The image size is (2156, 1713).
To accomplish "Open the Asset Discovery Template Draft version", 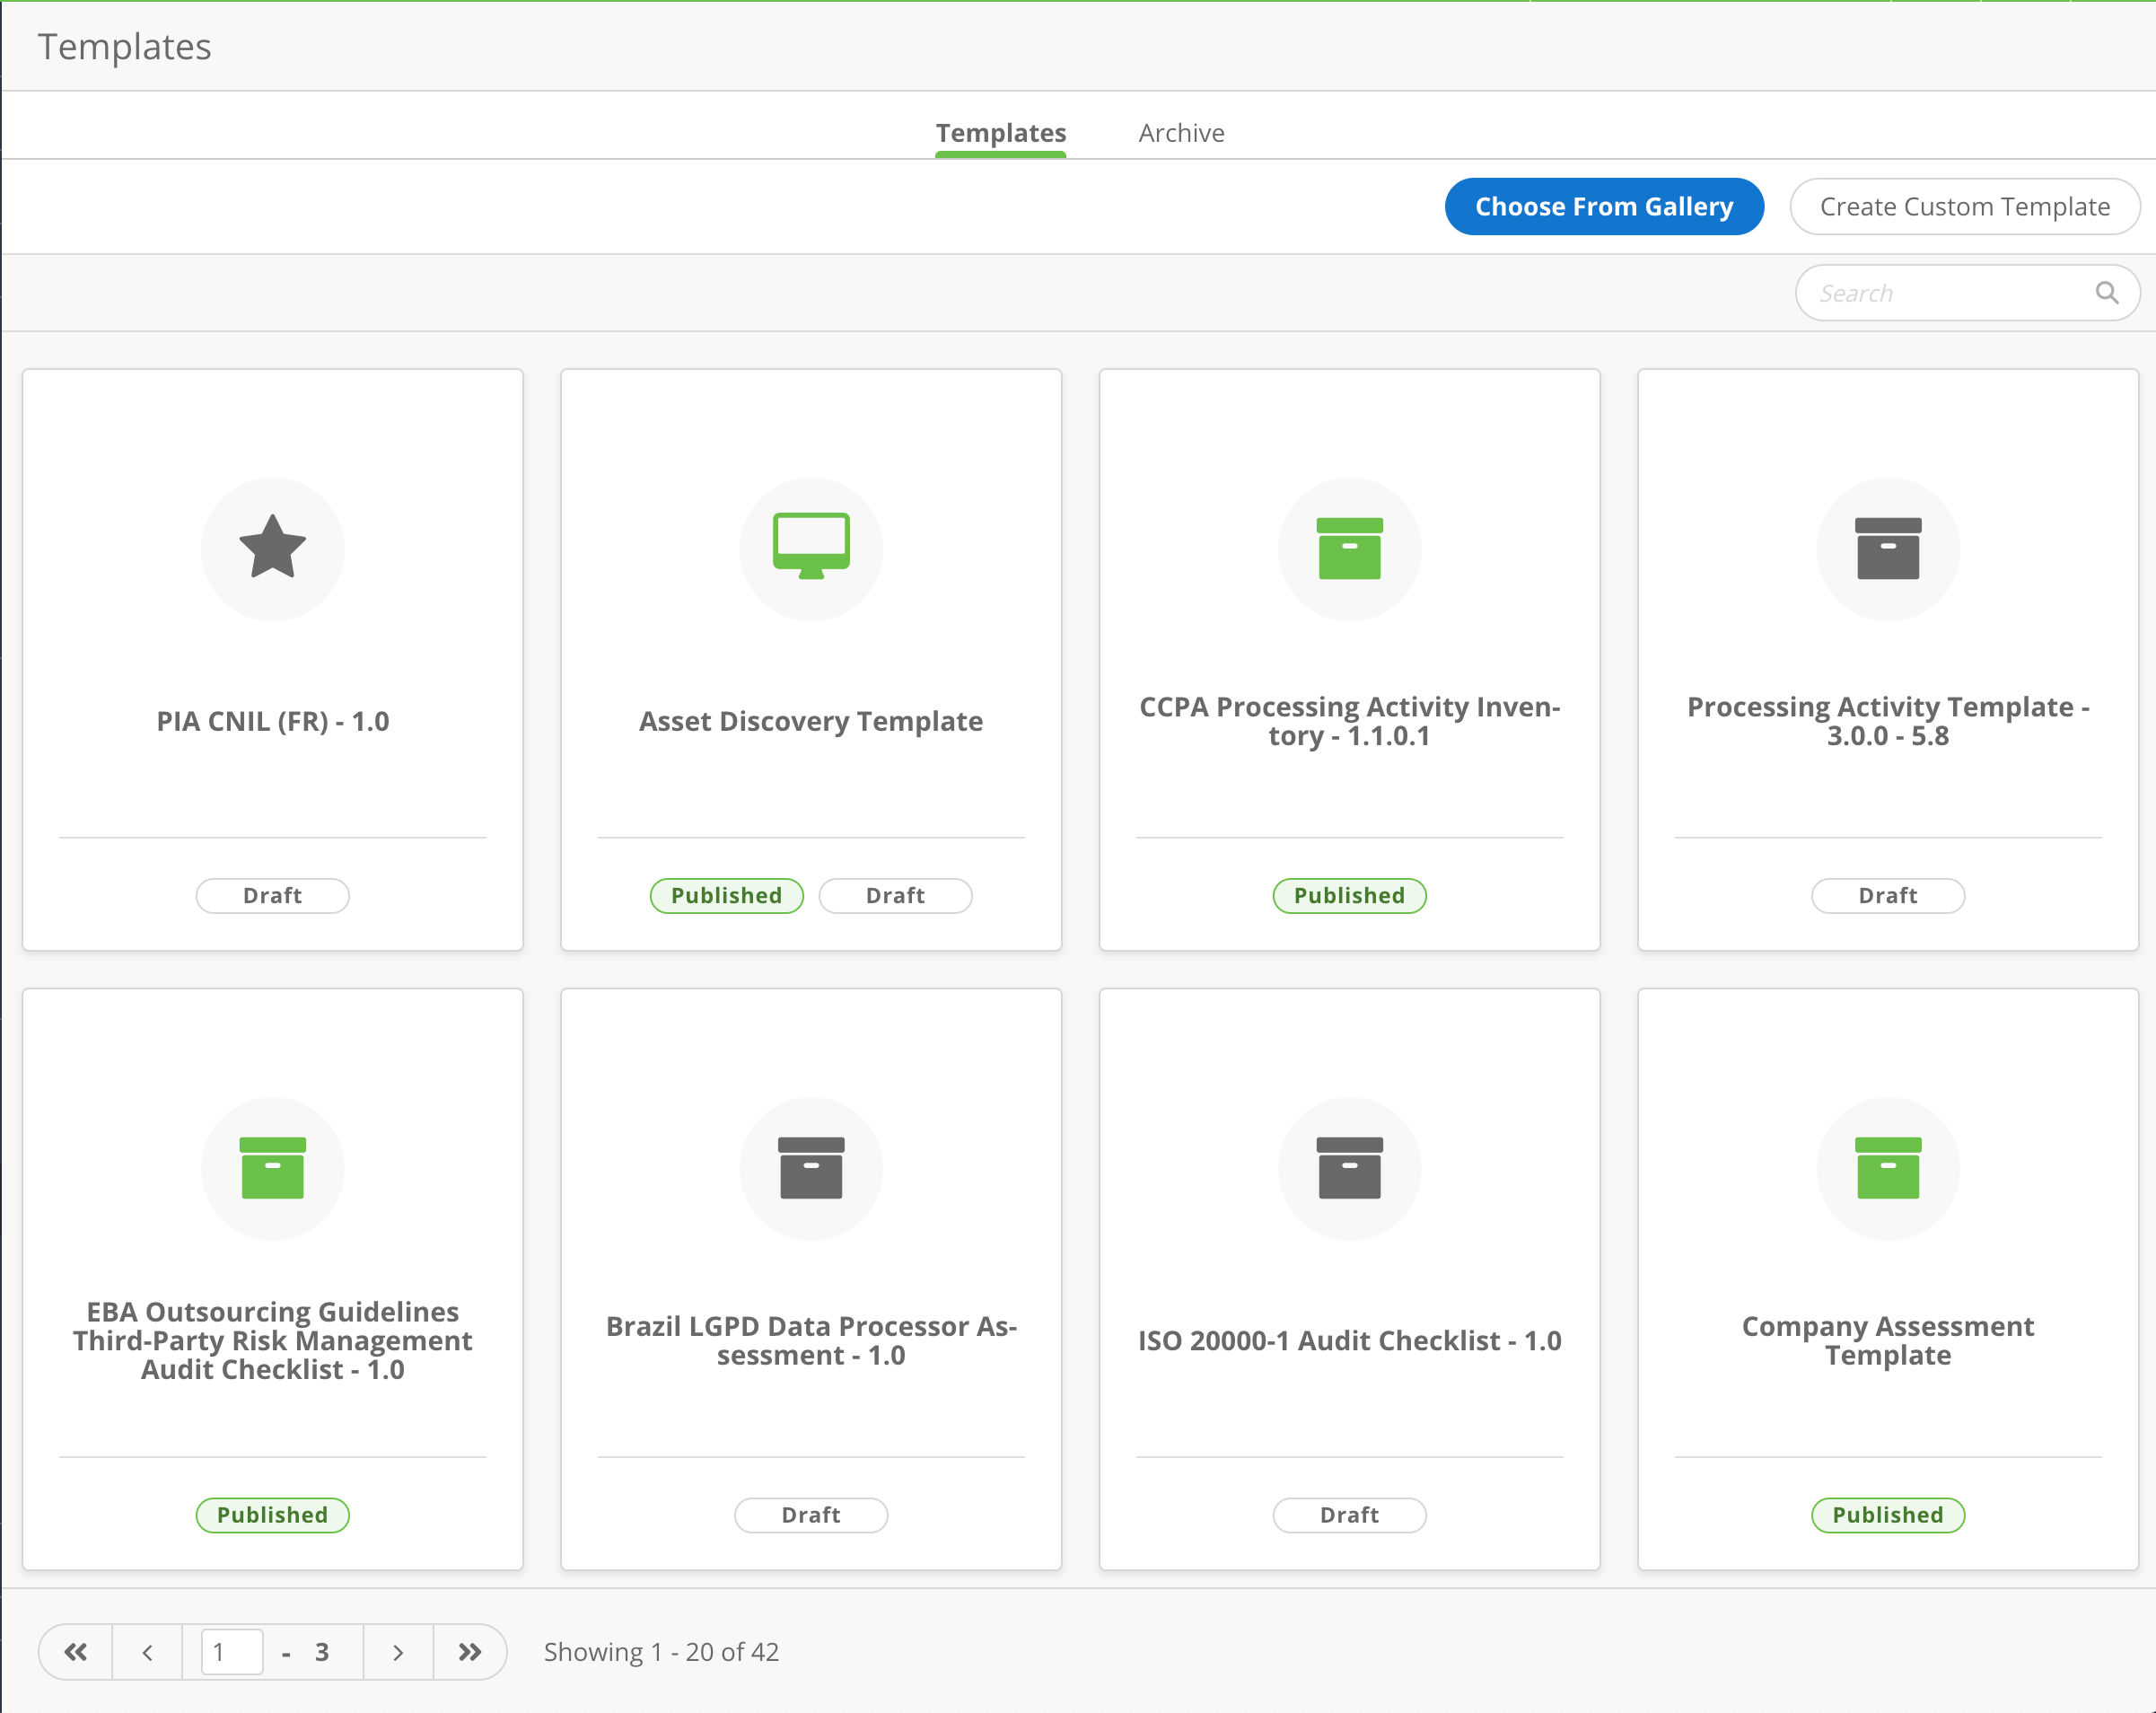I will pyautogui.click(x=895, y=895).
